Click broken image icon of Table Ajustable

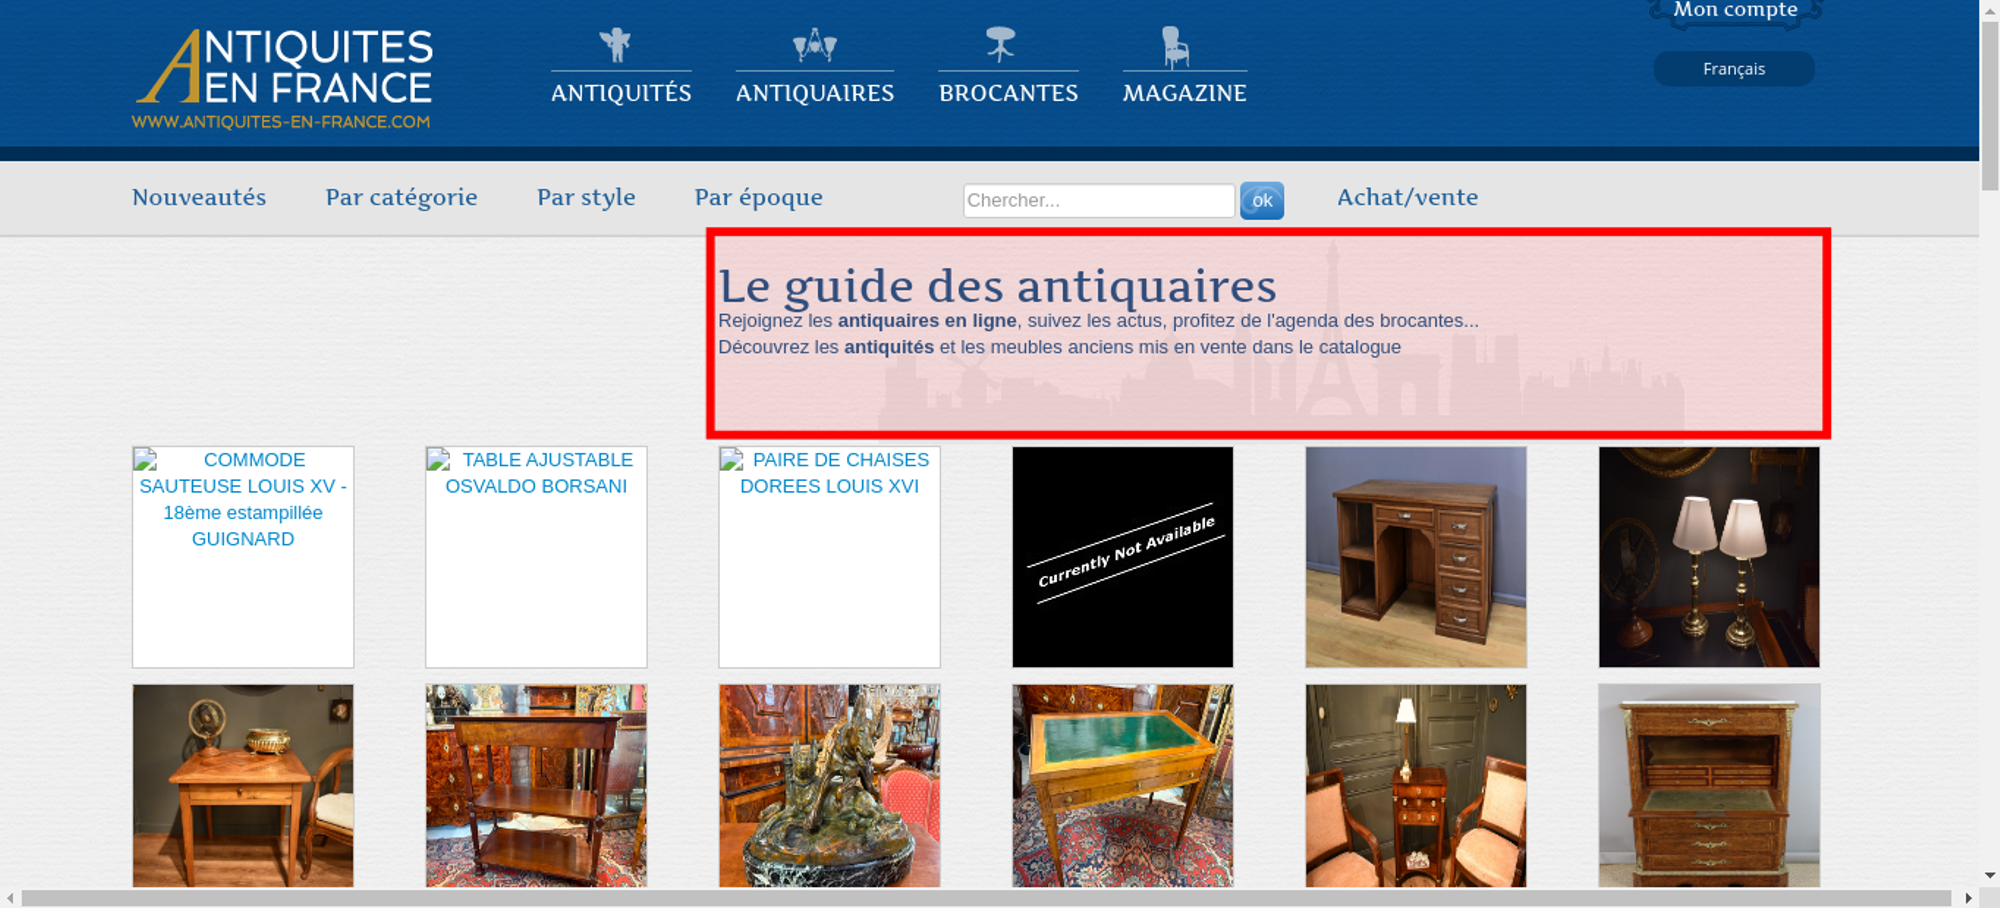[439, 460]
